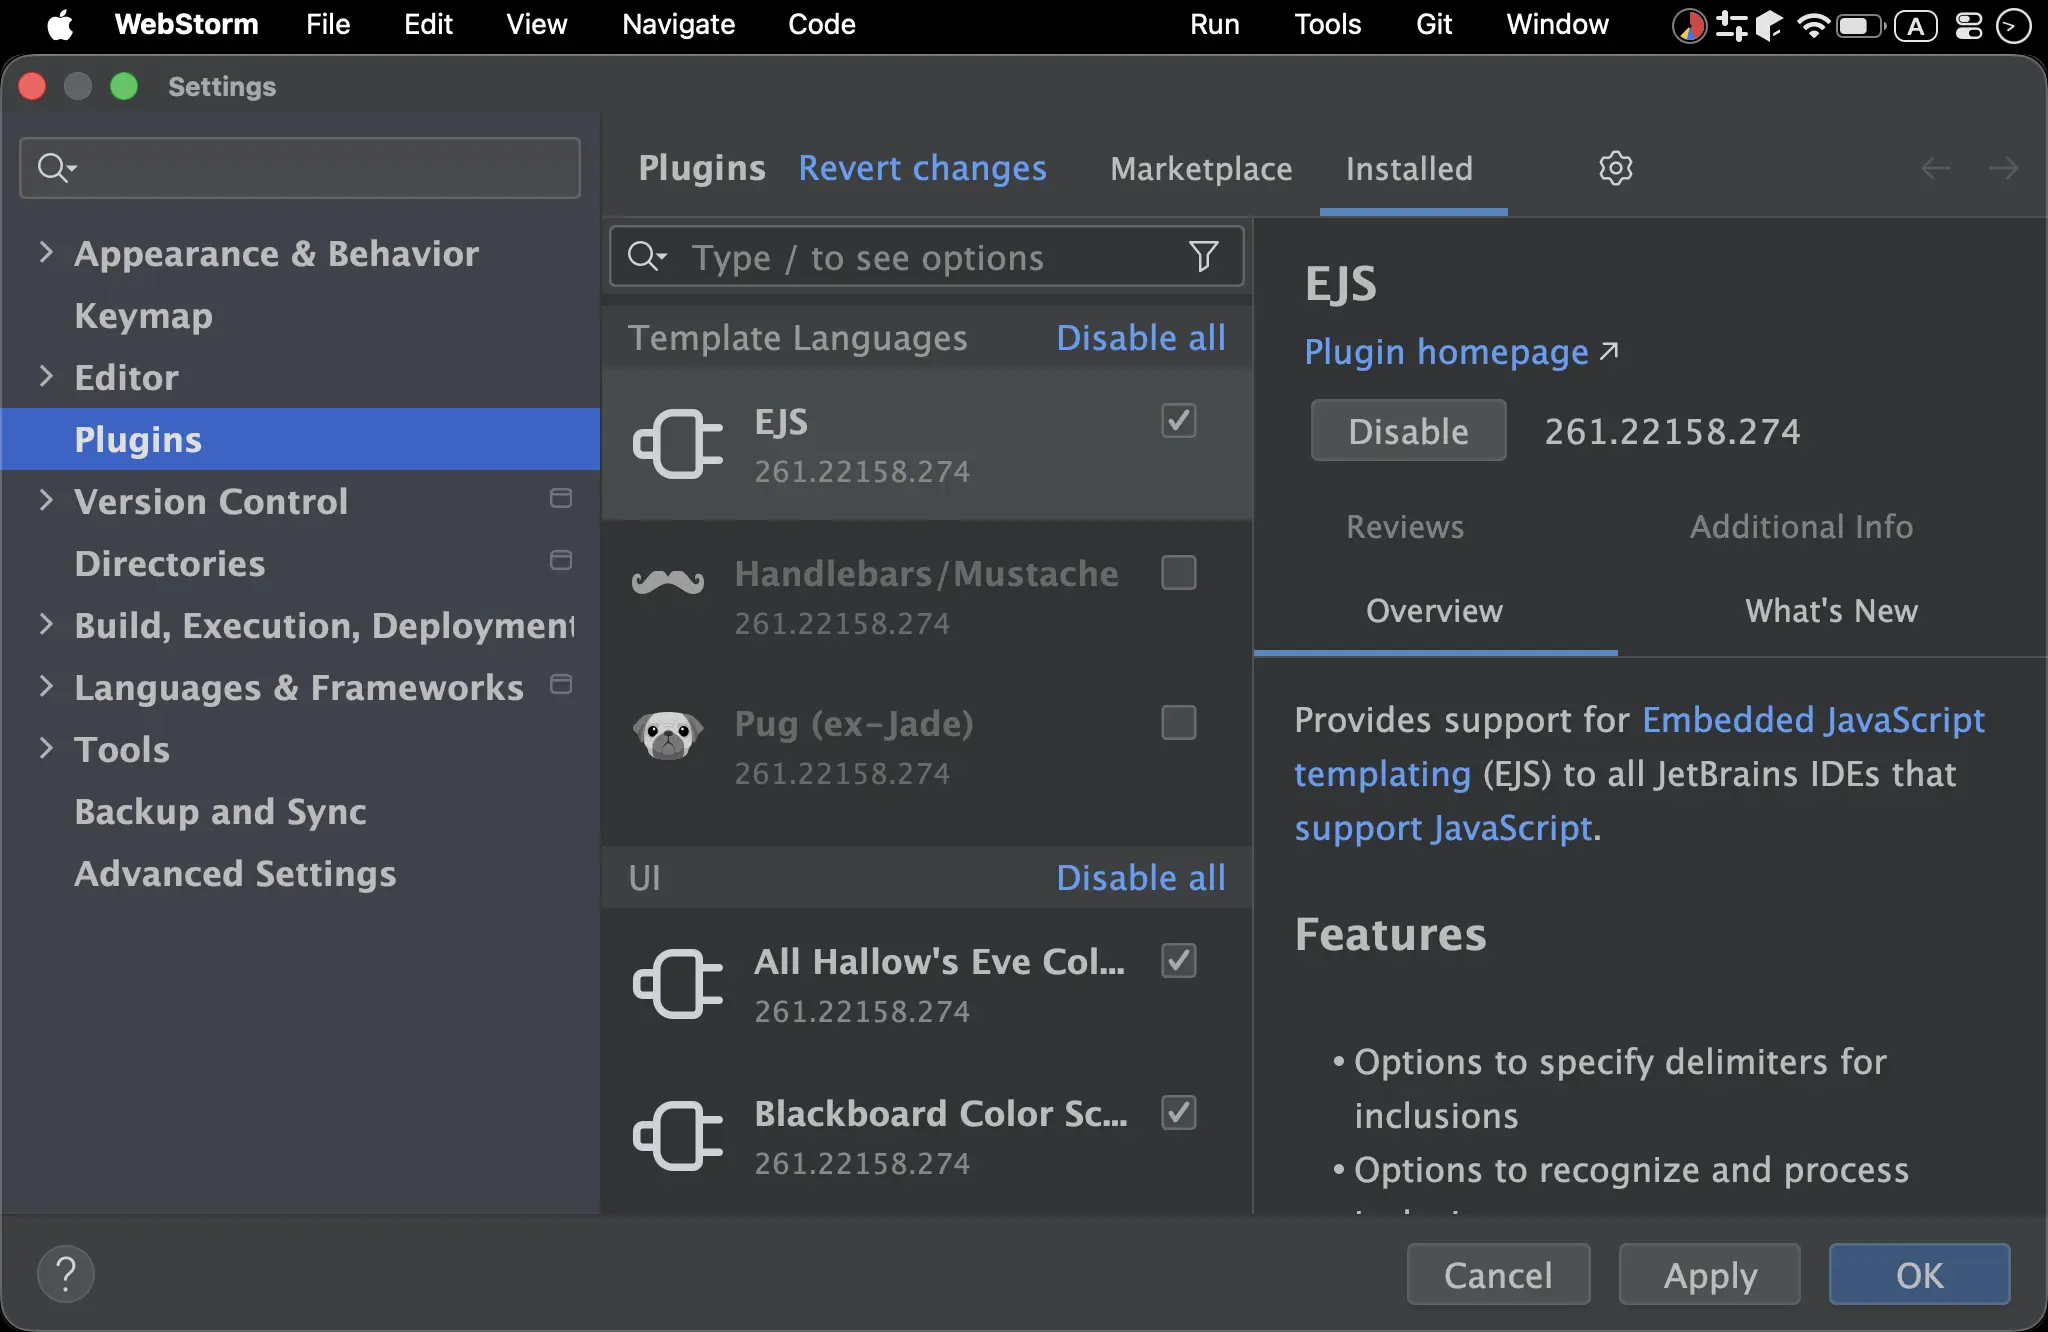The image size is (2048, 1332).
Task: Open the Navigate menu
Action: [x=679, y=24]
